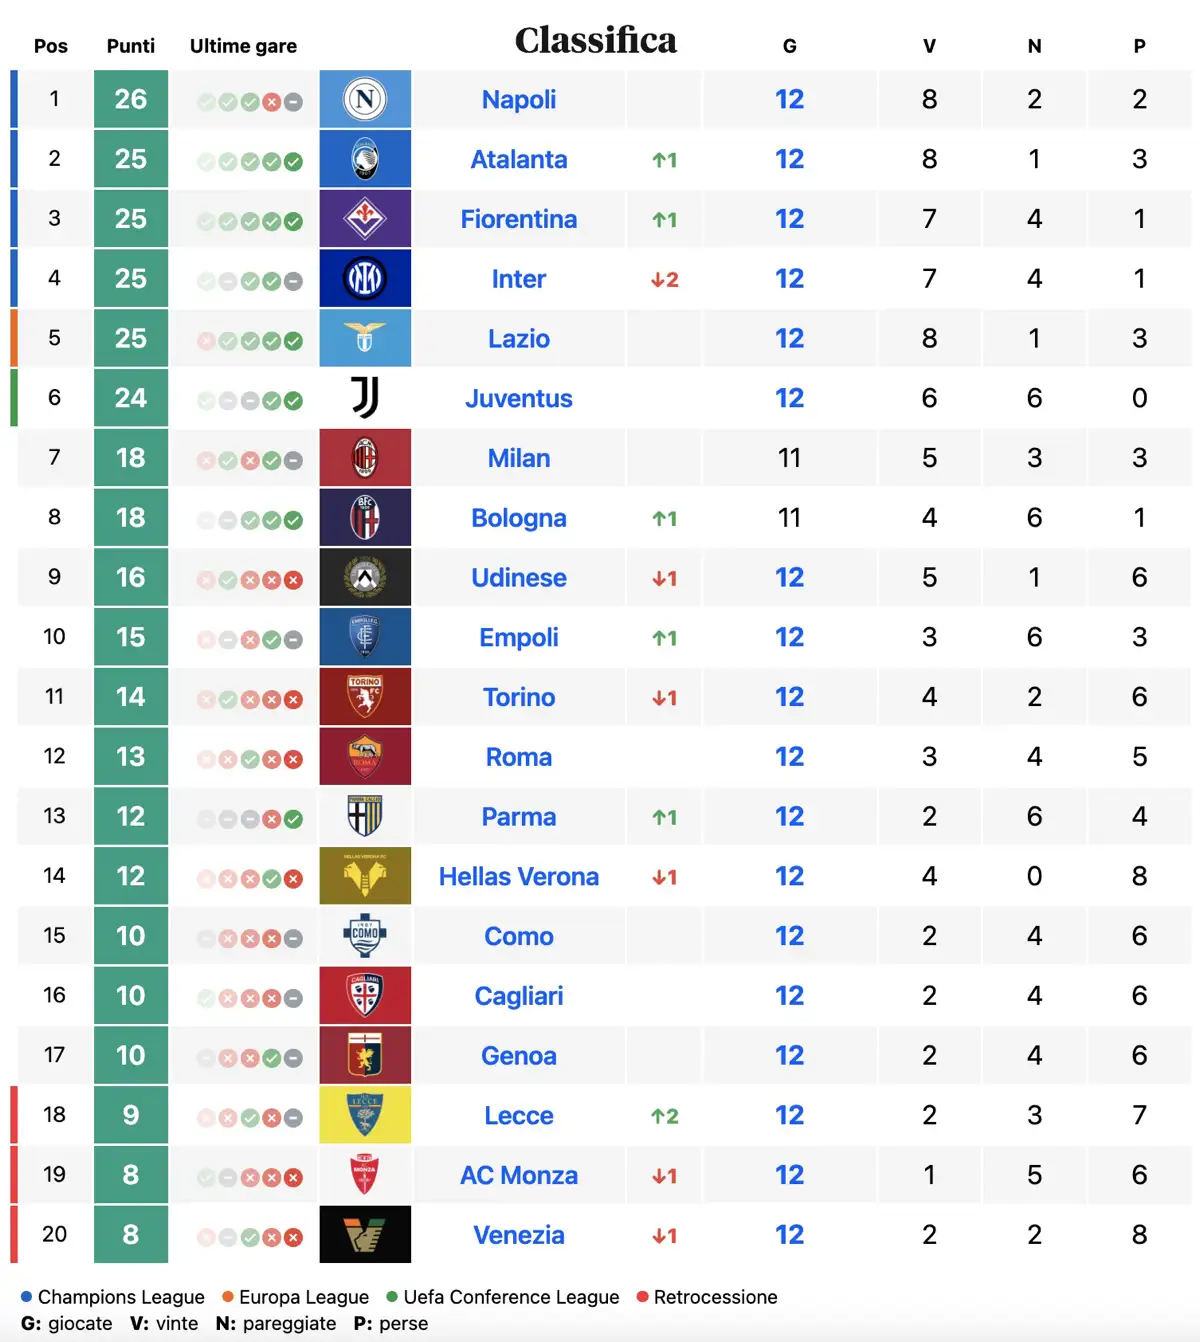Click the Milan club crest
Viewport: 1200px width, 1342px height.
[x=365, y=458]
